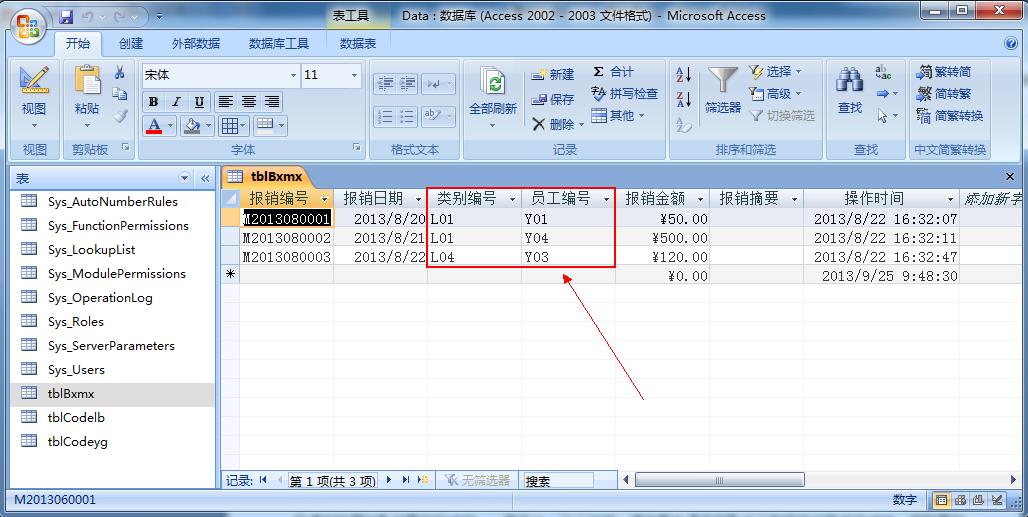Click the copy icon in clipboard group
Screen dimensions: 1028x517
pyautogui.click(x=120, y=94)
